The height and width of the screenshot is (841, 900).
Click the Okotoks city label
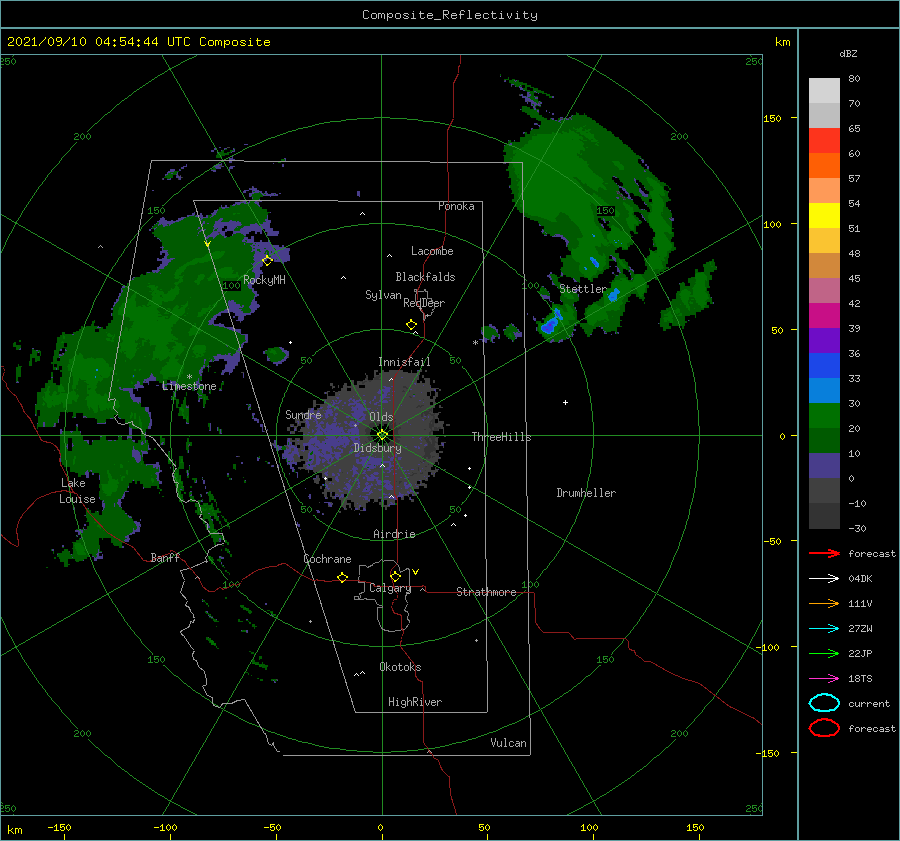(x=400, y=667)
